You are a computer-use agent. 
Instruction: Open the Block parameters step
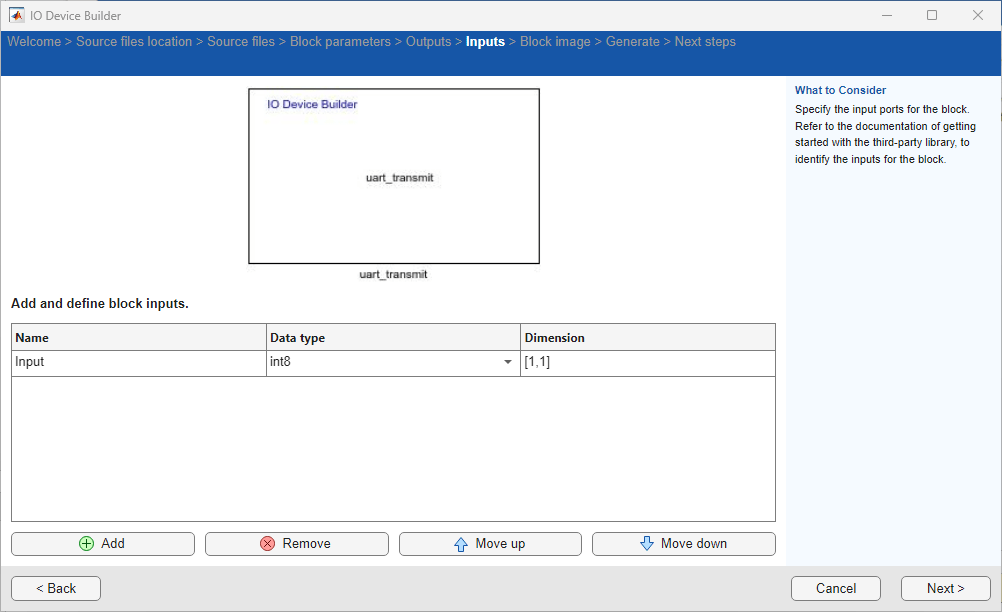(x=339, y=41)
